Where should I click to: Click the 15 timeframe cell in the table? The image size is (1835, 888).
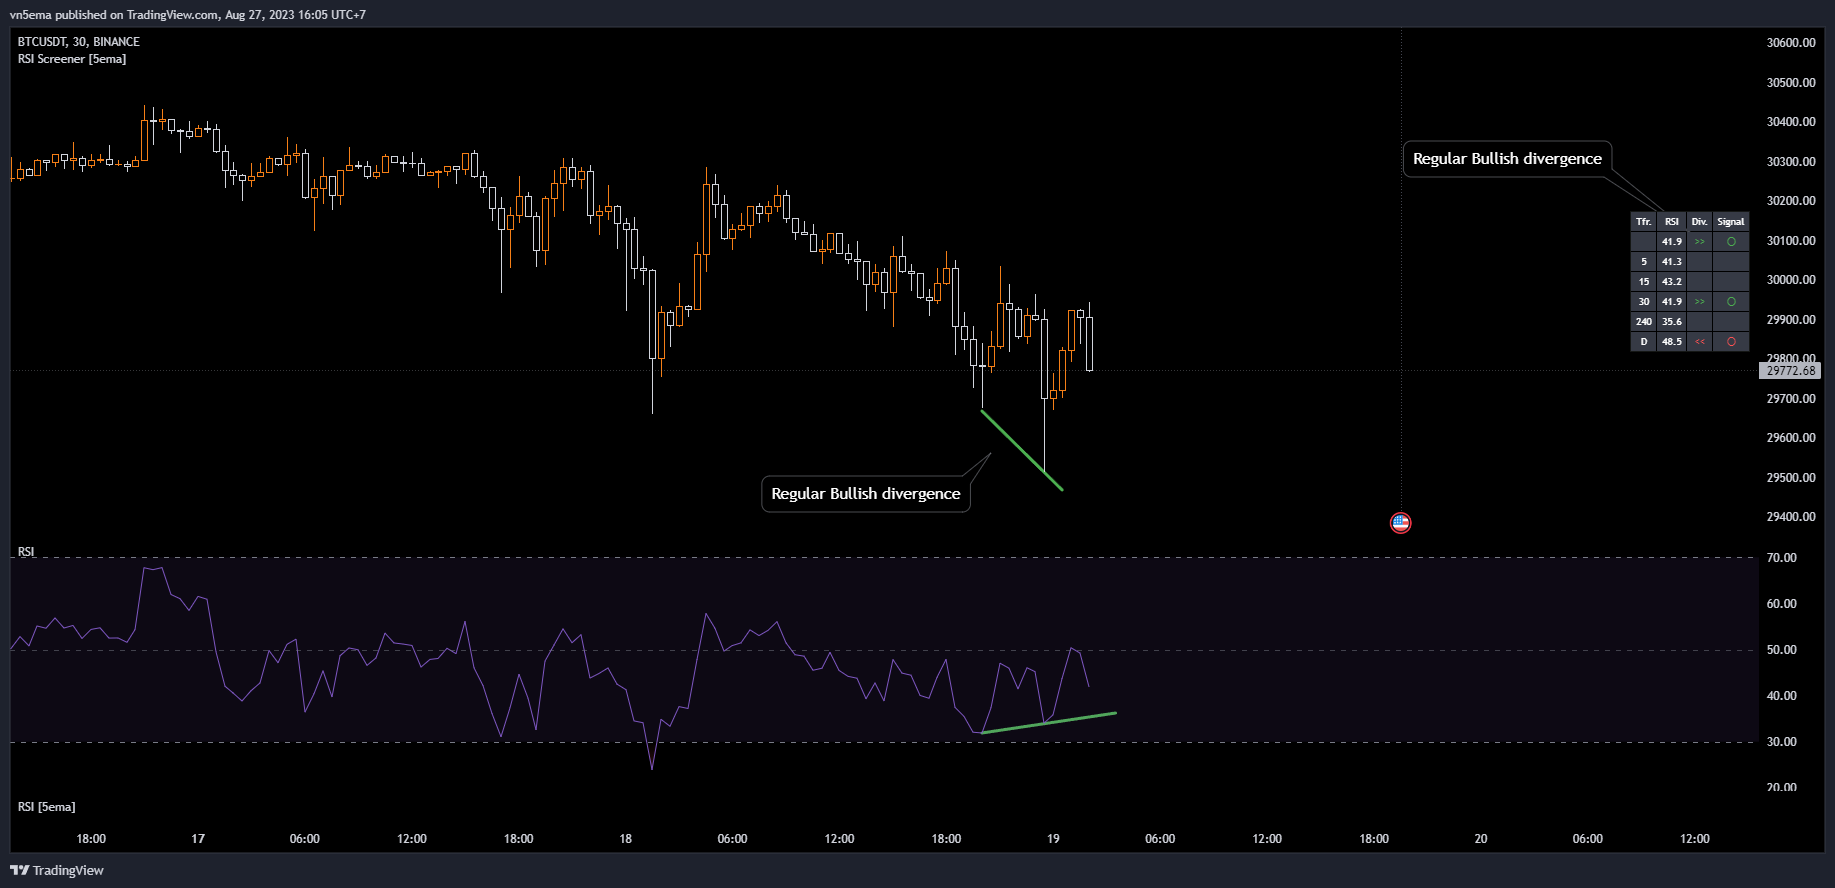tap(1644, 281)
